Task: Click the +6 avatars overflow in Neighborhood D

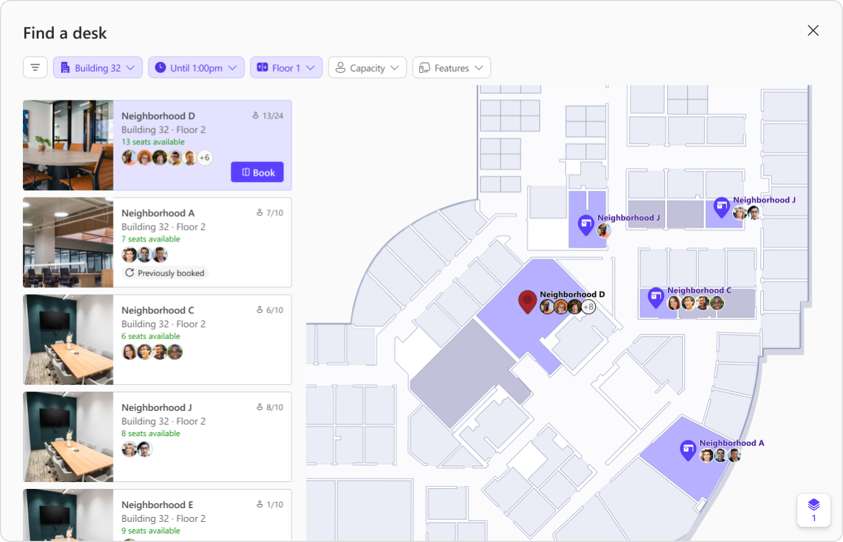Action: [x=204, y=158]
